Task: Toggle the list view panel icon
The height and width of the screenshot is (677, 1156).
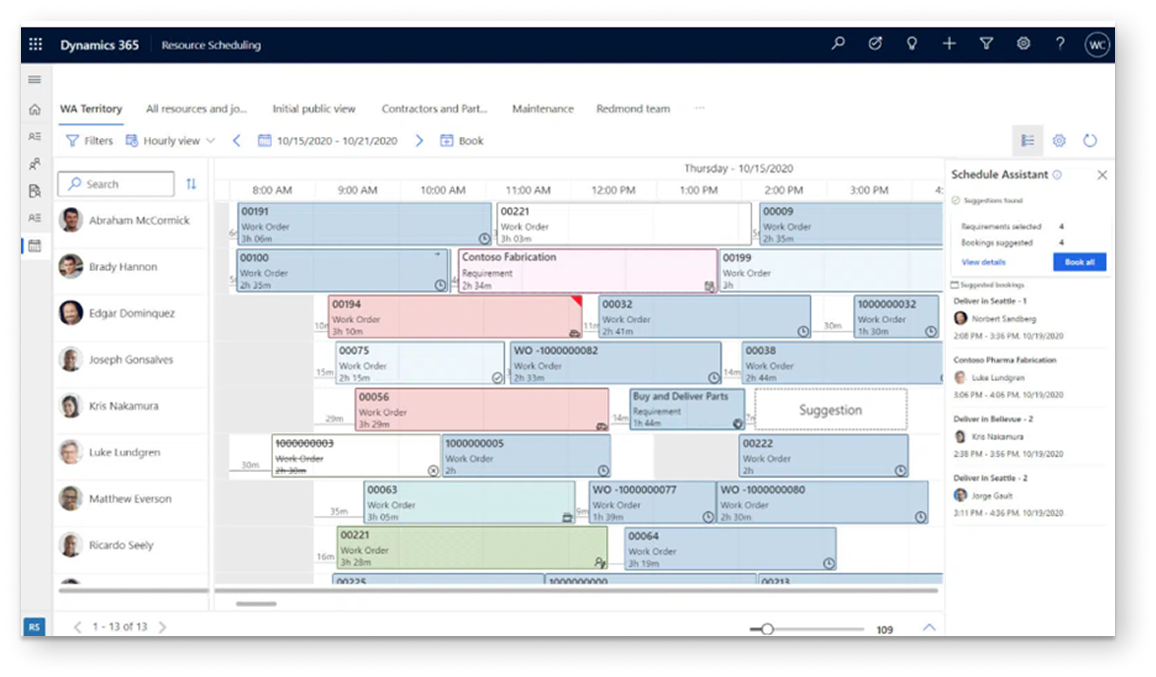Action: click(x=1028, y=140)
